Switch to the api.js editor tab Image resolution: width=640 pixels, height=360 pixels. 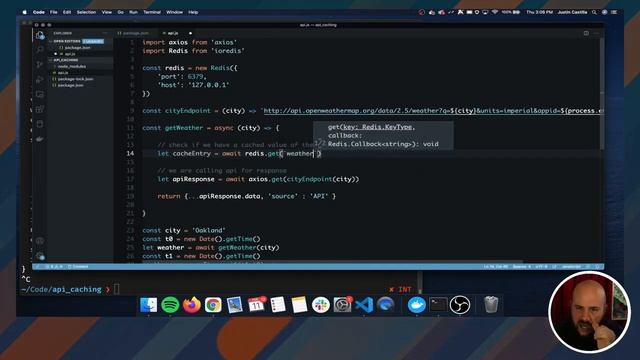coord(173,33)
